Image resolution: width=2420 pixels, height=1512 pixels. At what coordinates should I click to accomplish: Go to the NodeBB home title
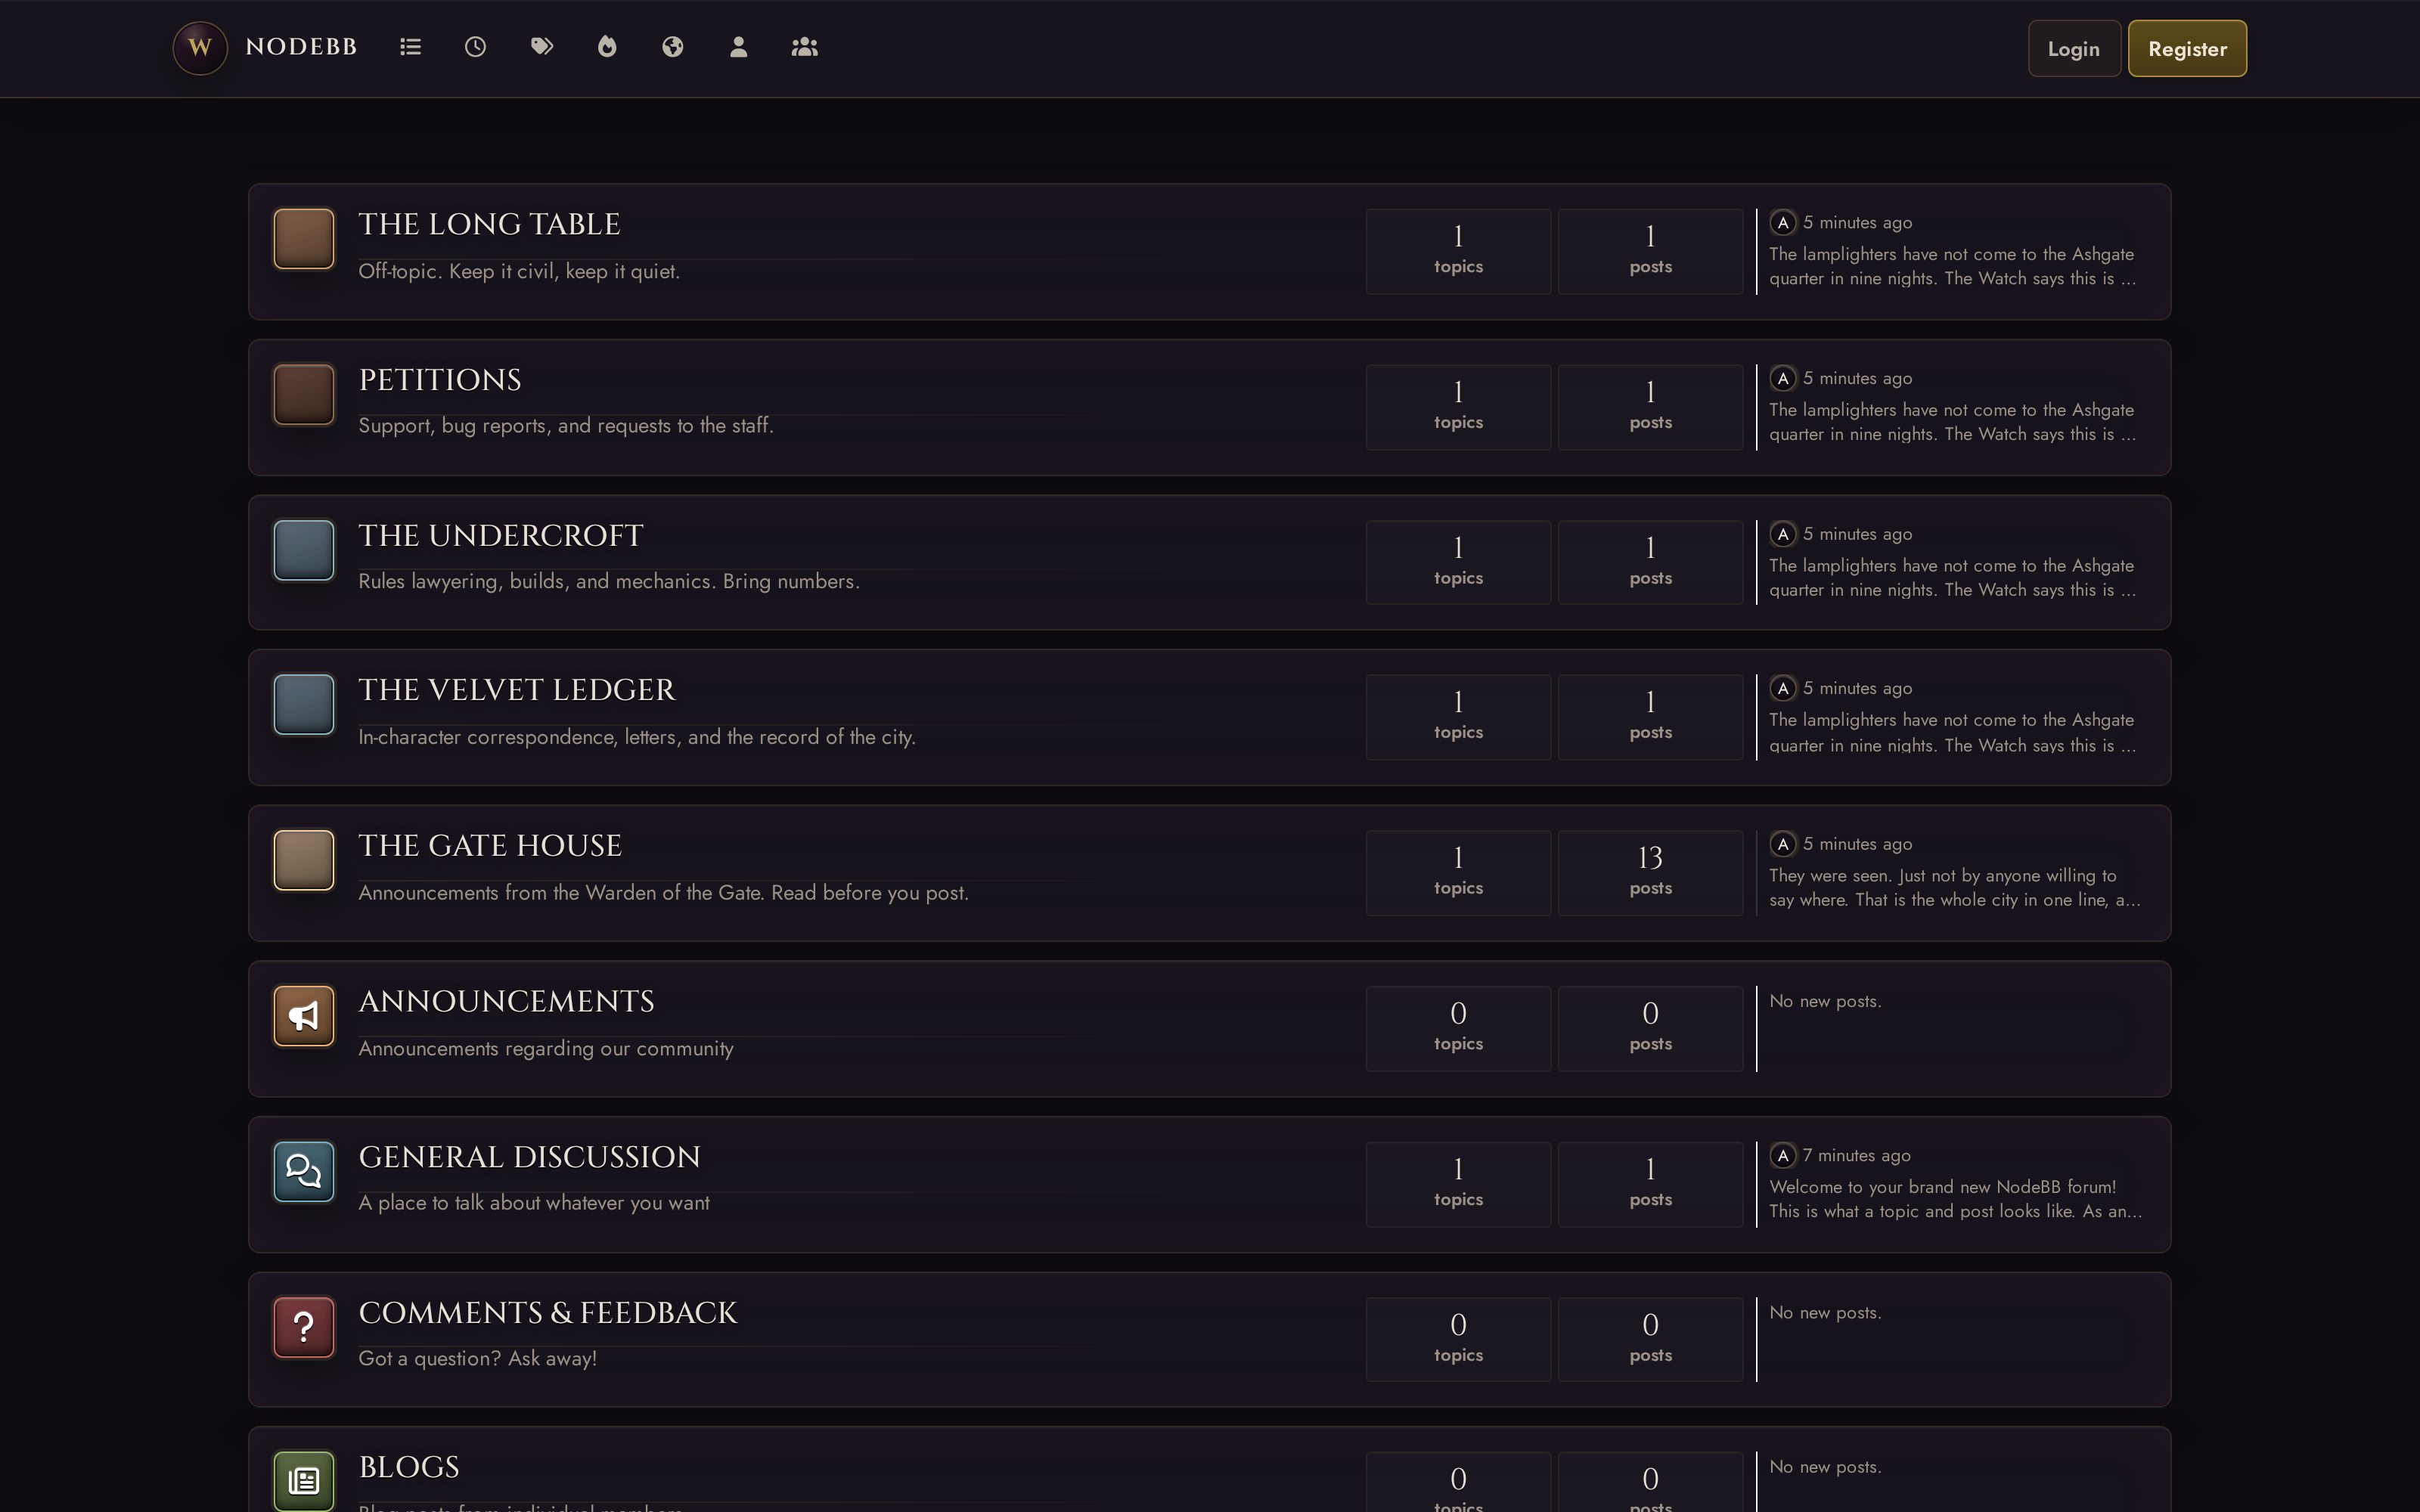click(x=301, y=47)
